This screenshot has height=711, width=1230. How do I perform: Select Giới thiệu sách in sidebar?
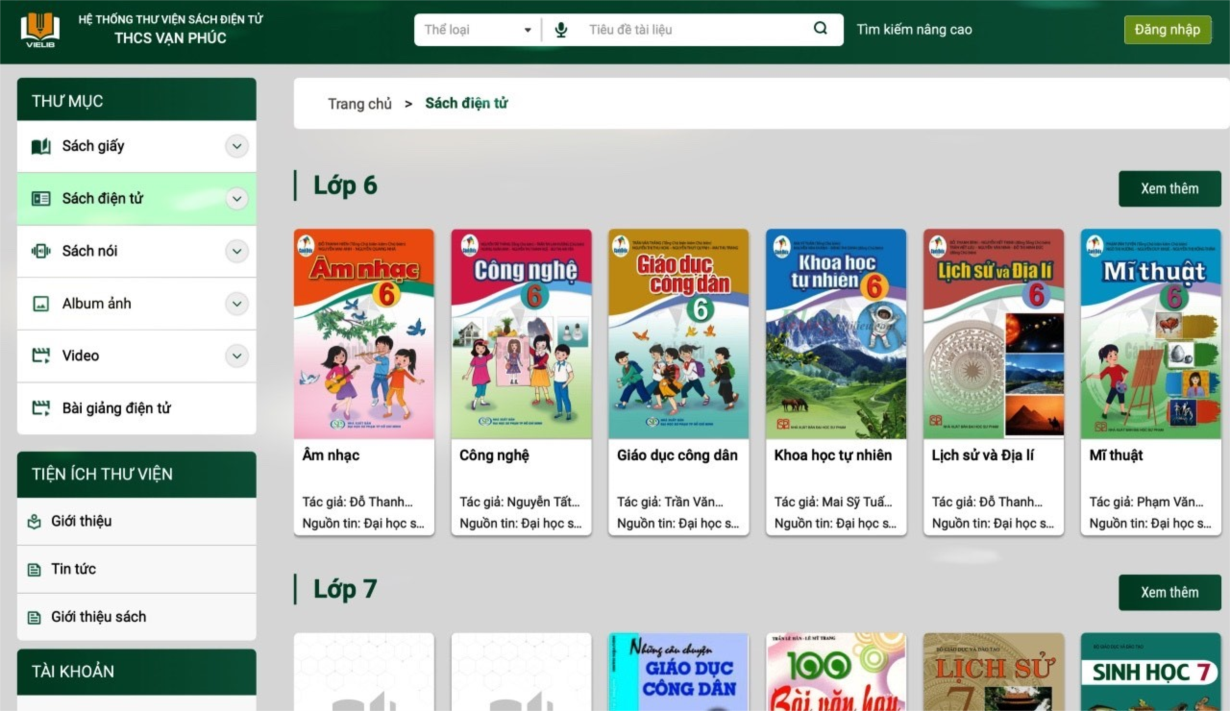coord(98,617)
